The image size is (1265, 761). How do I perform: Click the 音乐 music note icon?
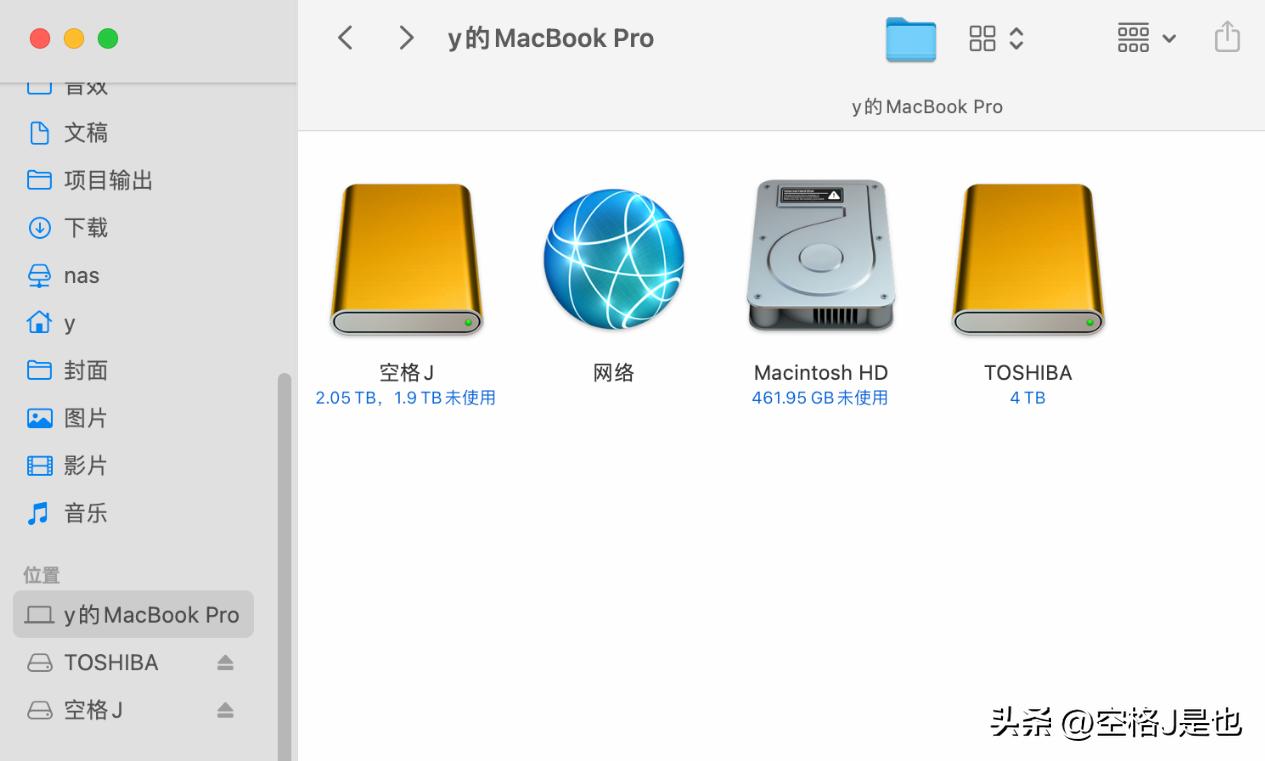pyautogui.click(x=39, y=513)
